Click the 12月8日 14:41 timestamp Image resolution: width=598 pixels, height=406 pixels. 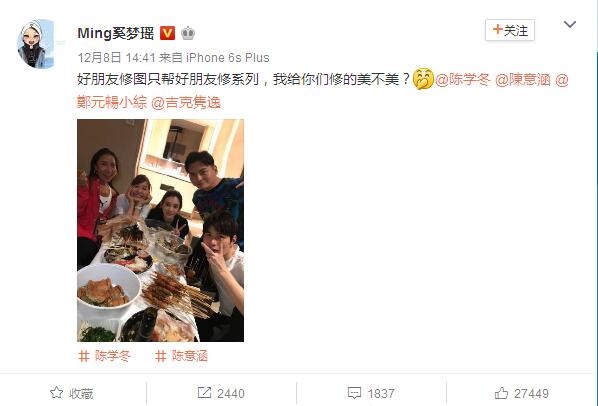coord(116,58)
